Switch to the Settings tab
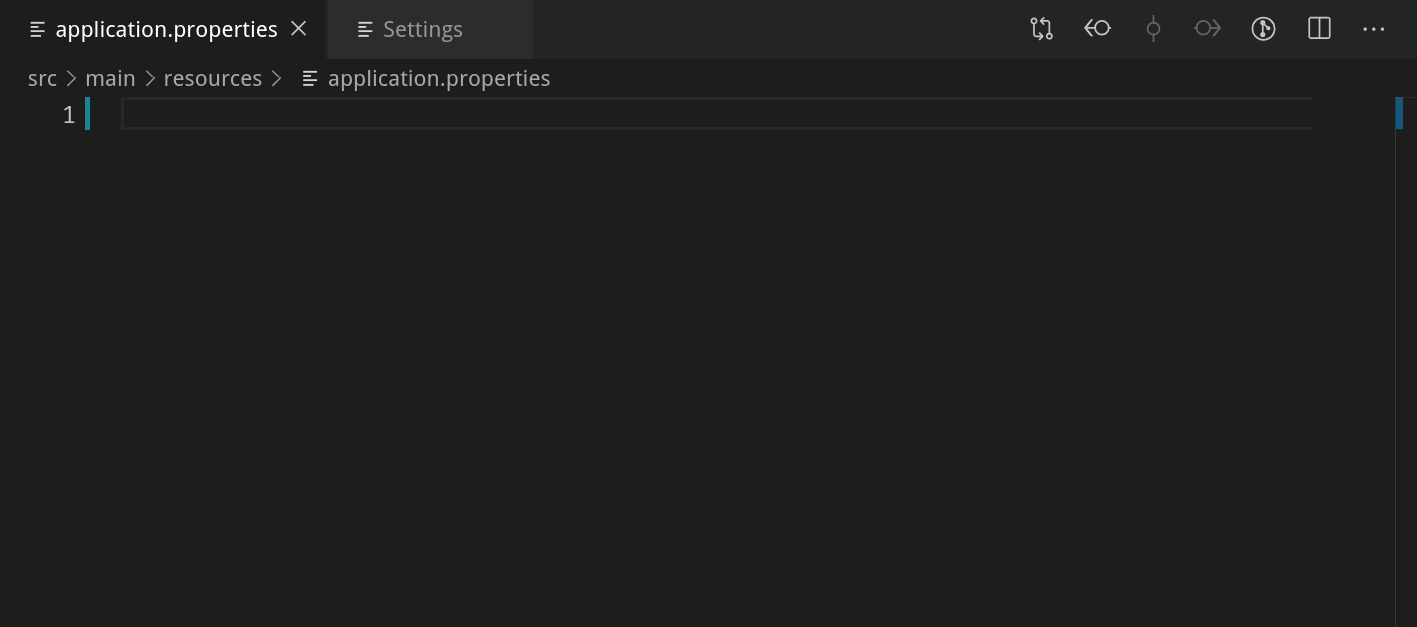This screenshot has width=1417, height=627. pyautogui.click(x=422, y=28)
